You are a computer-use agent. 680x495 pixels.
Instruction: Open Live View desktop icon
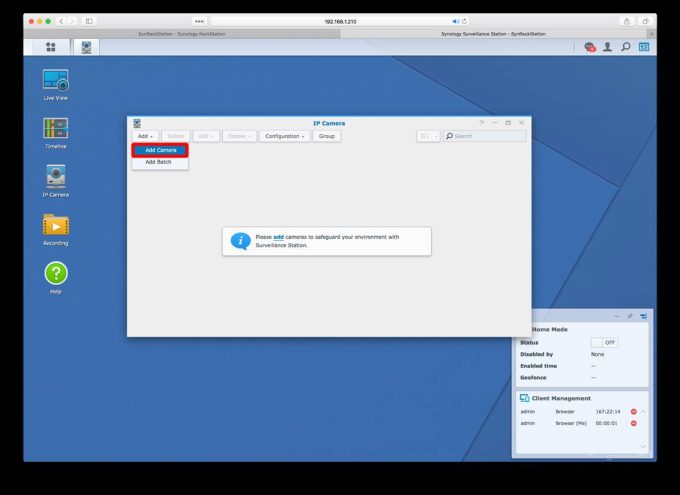click(55, 82)
